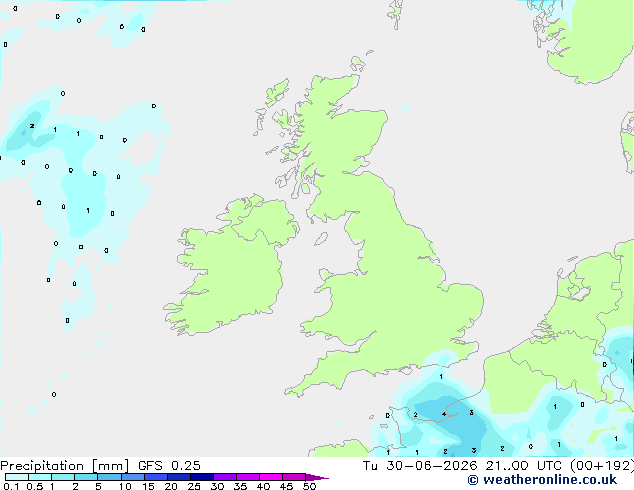634x490 pixels.
Task: Click the legend label "35"
Action: 240,486
